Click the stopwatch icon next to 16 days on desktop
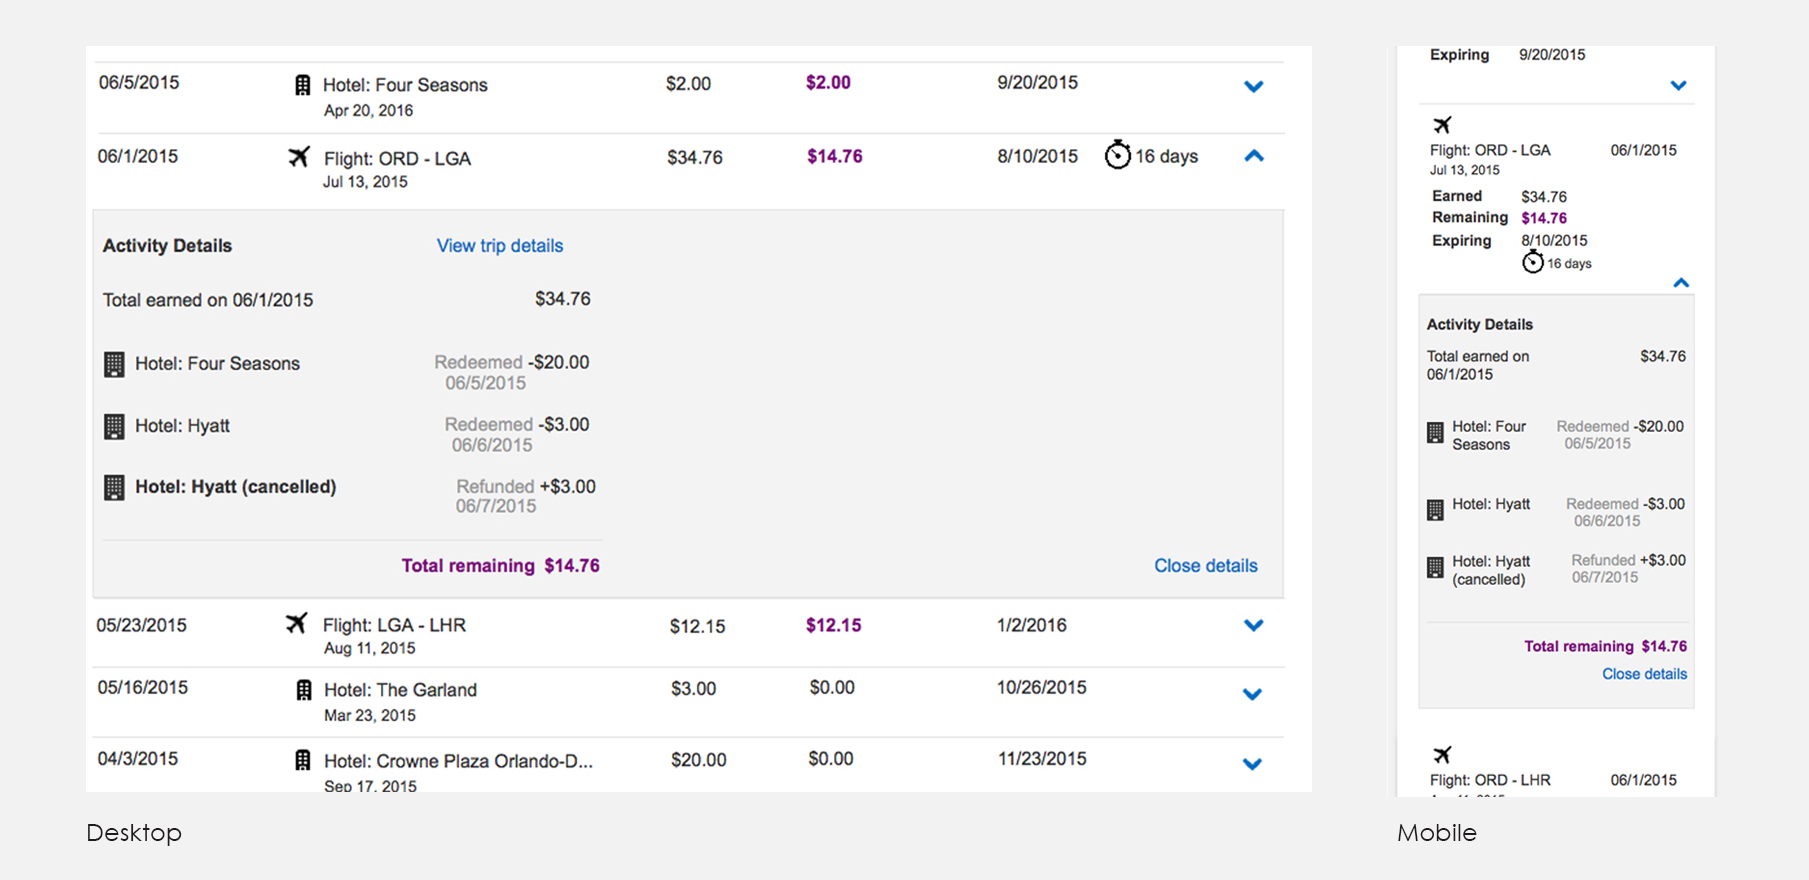Screen dimensions: 1809x880 tap(1117, 155)
